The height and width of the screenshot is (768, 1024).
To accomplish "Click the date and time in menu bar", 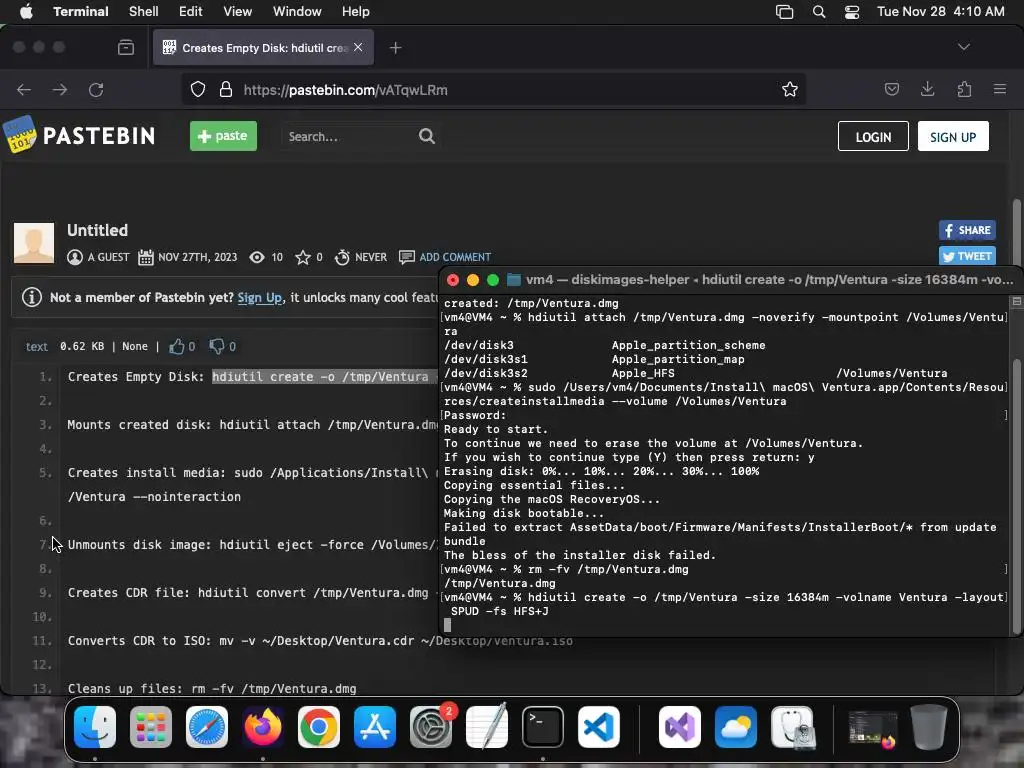I will pos(940,11).
